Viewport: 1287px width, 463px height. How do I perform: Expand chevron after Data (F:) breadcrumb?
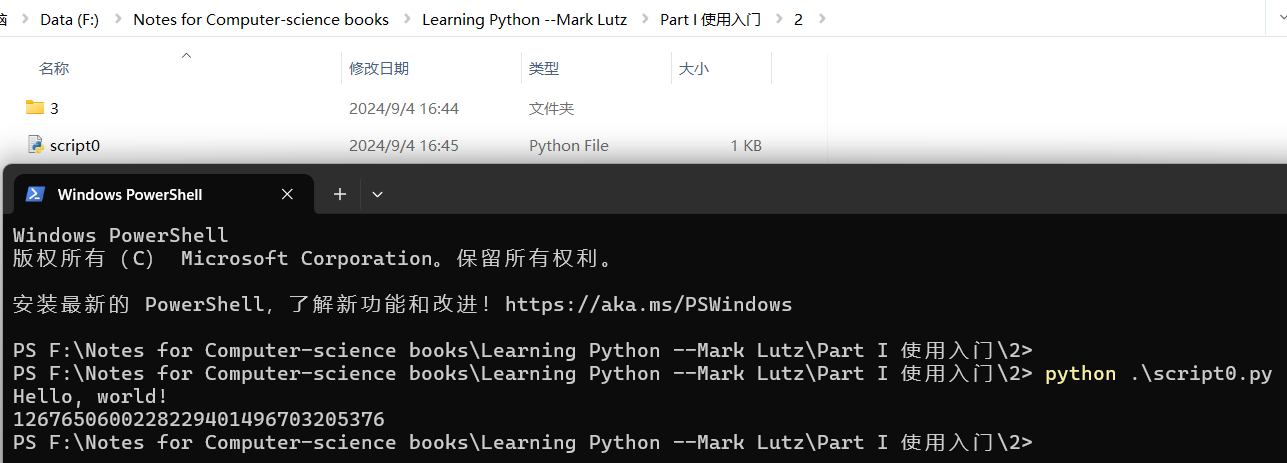[115, 19]
